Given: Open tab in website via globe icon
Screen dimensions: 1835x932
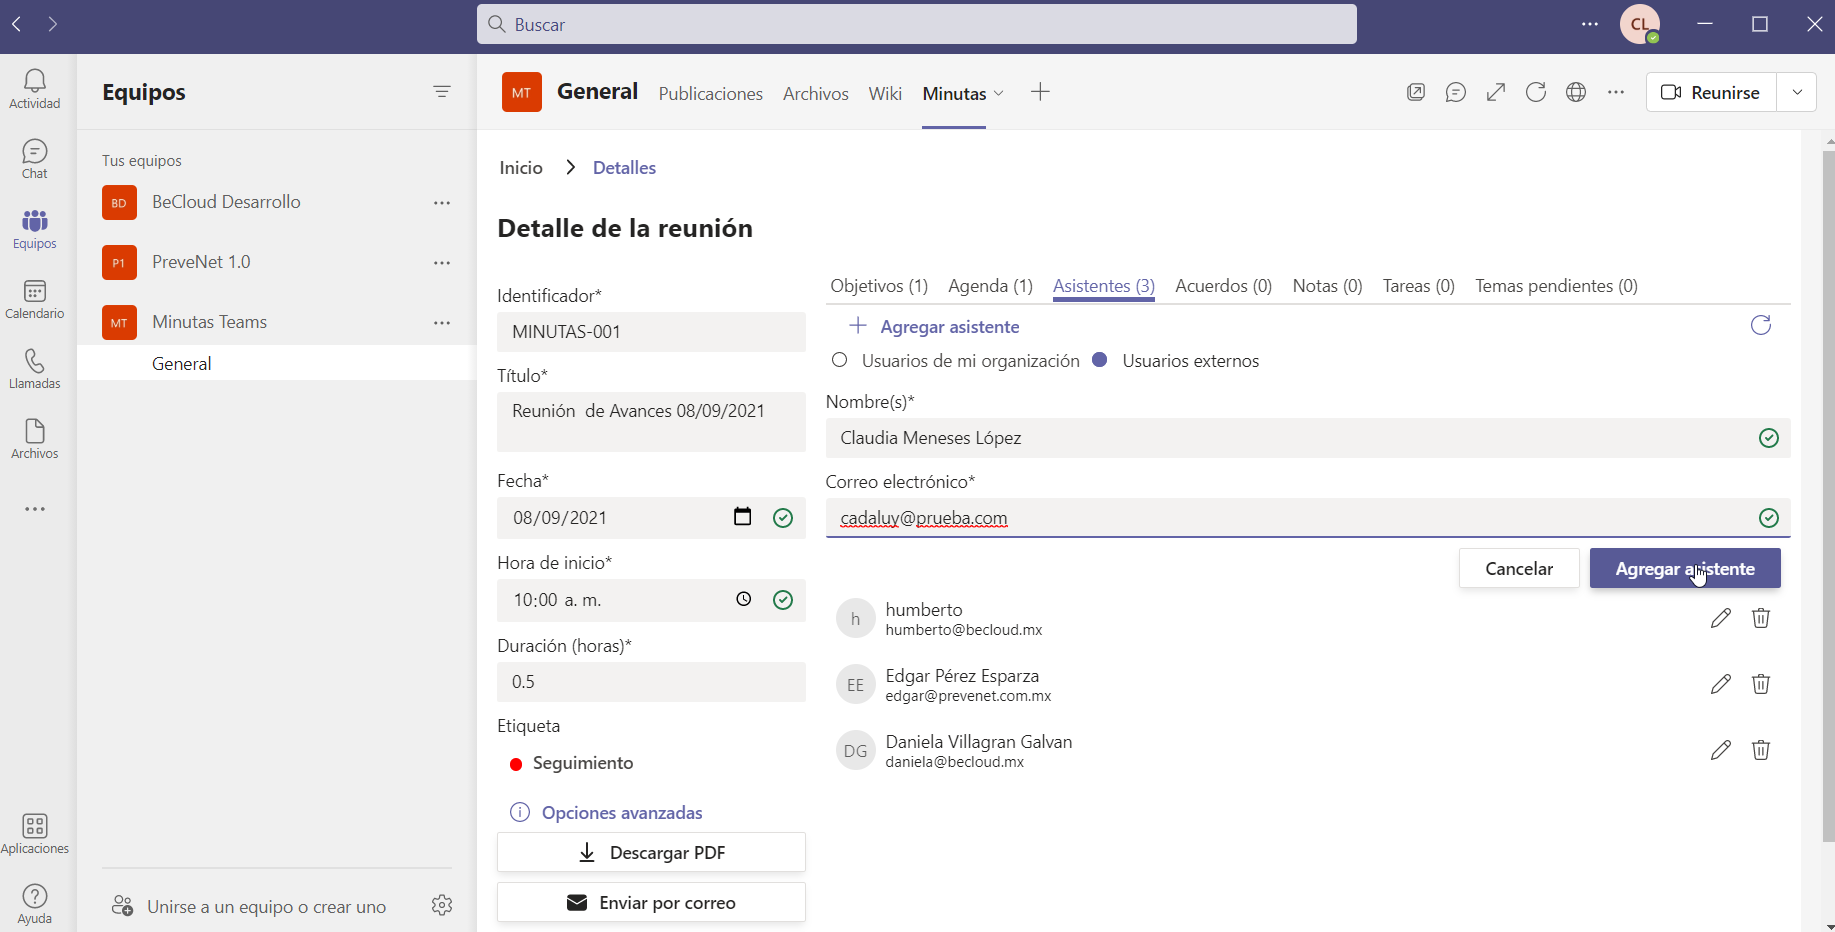Looking at the screenshot, I should [x=1576, y=92].
